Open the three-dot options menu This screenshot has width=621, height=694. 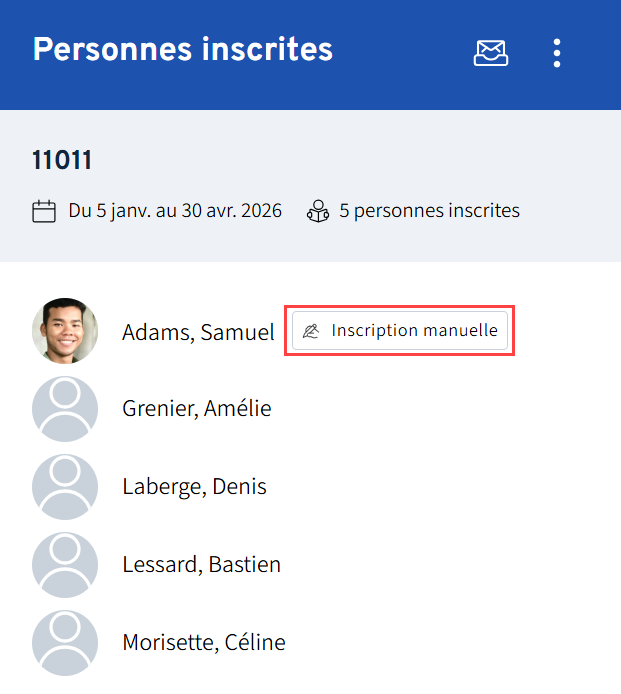pos(557,52)
